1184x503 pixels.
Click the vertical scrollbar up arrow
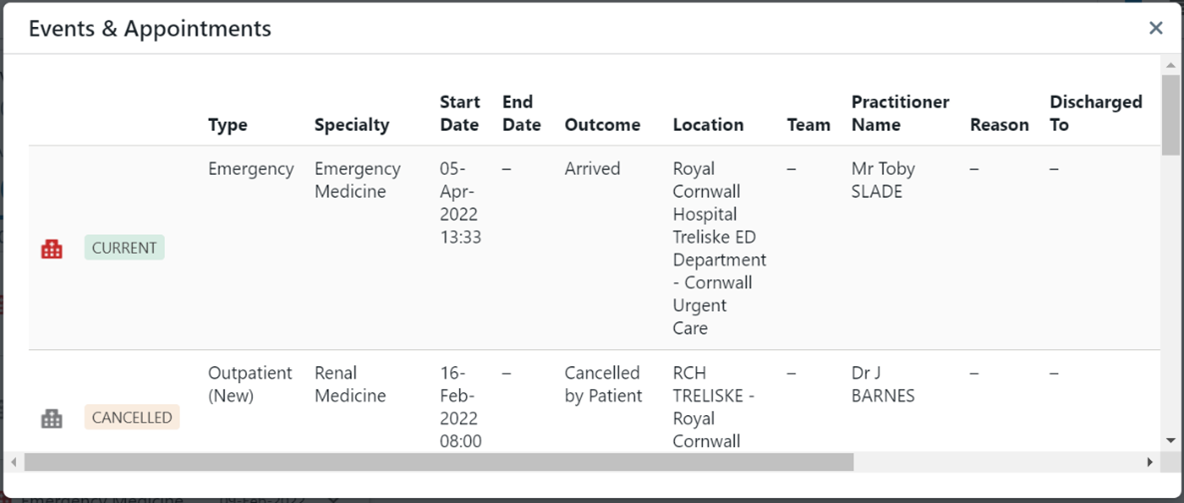tap(1171, 66)
